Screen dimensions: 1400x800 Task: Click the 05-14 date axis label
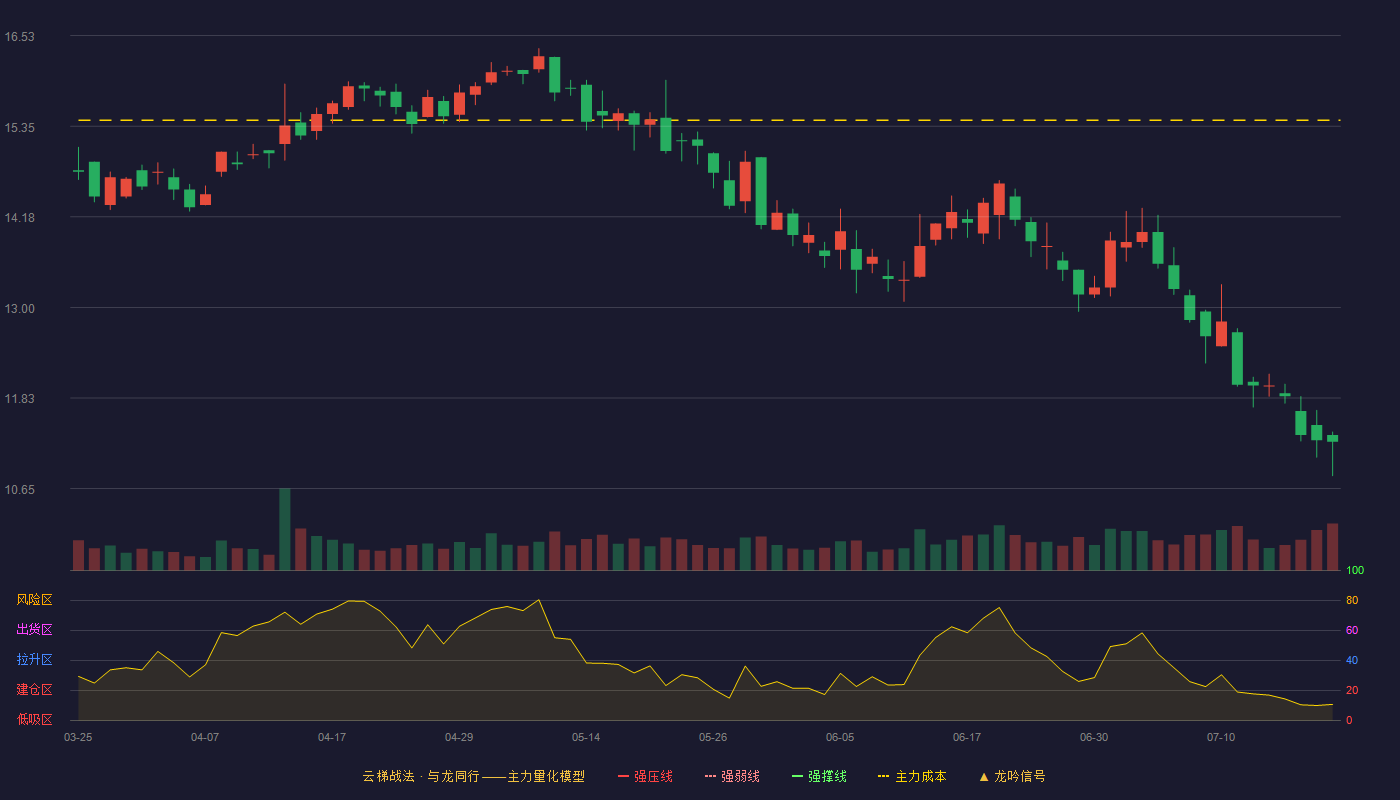pyautogui.click(x=586, y=737)
